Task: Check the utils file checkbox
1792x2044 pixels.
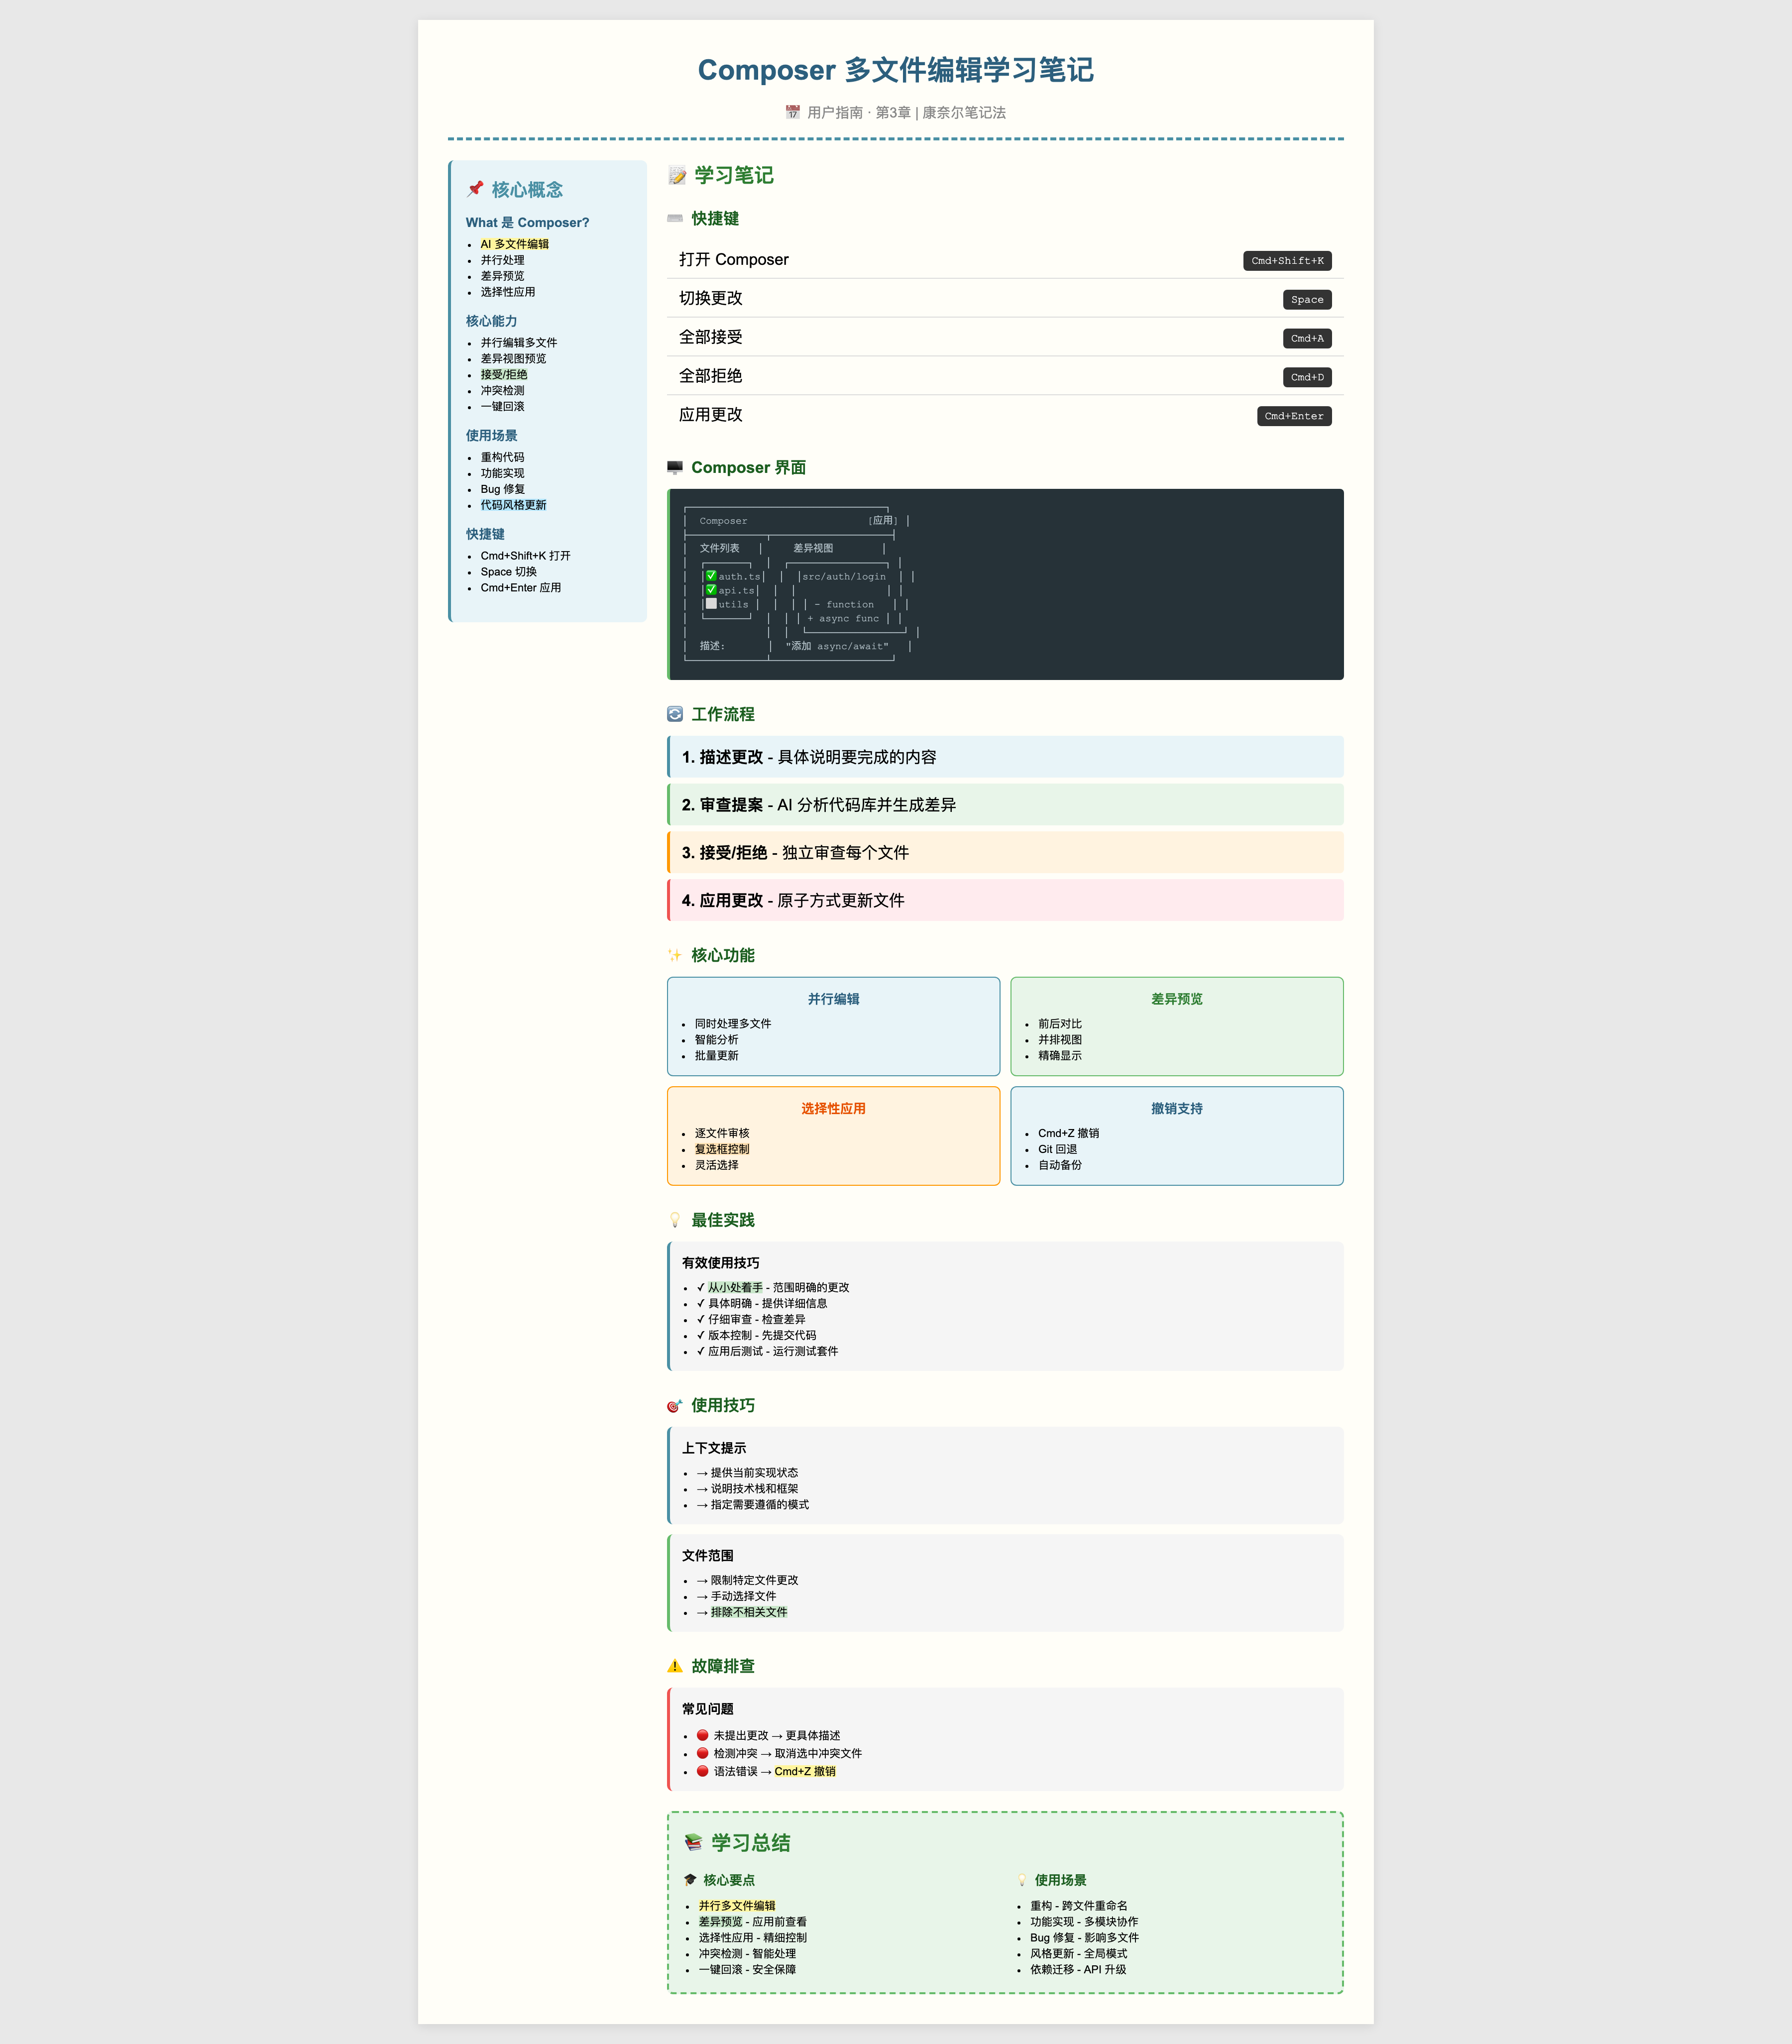Action: (711, 604)
